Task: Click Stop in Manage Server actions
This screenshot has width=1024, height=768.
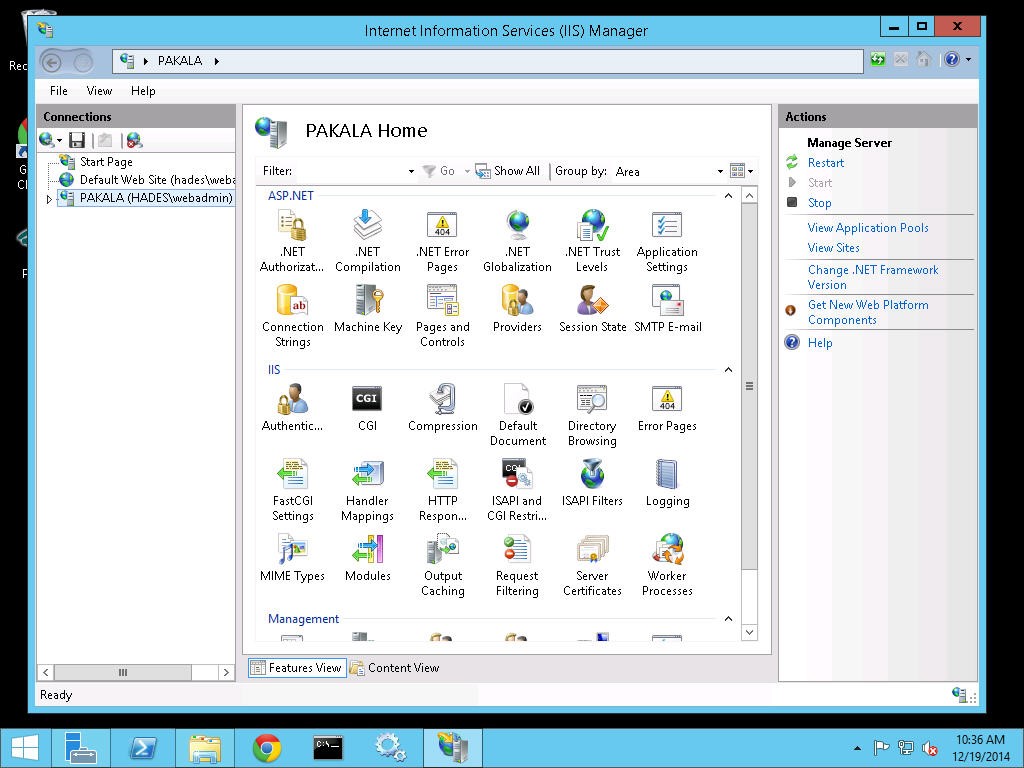Action: click(819, 202)
